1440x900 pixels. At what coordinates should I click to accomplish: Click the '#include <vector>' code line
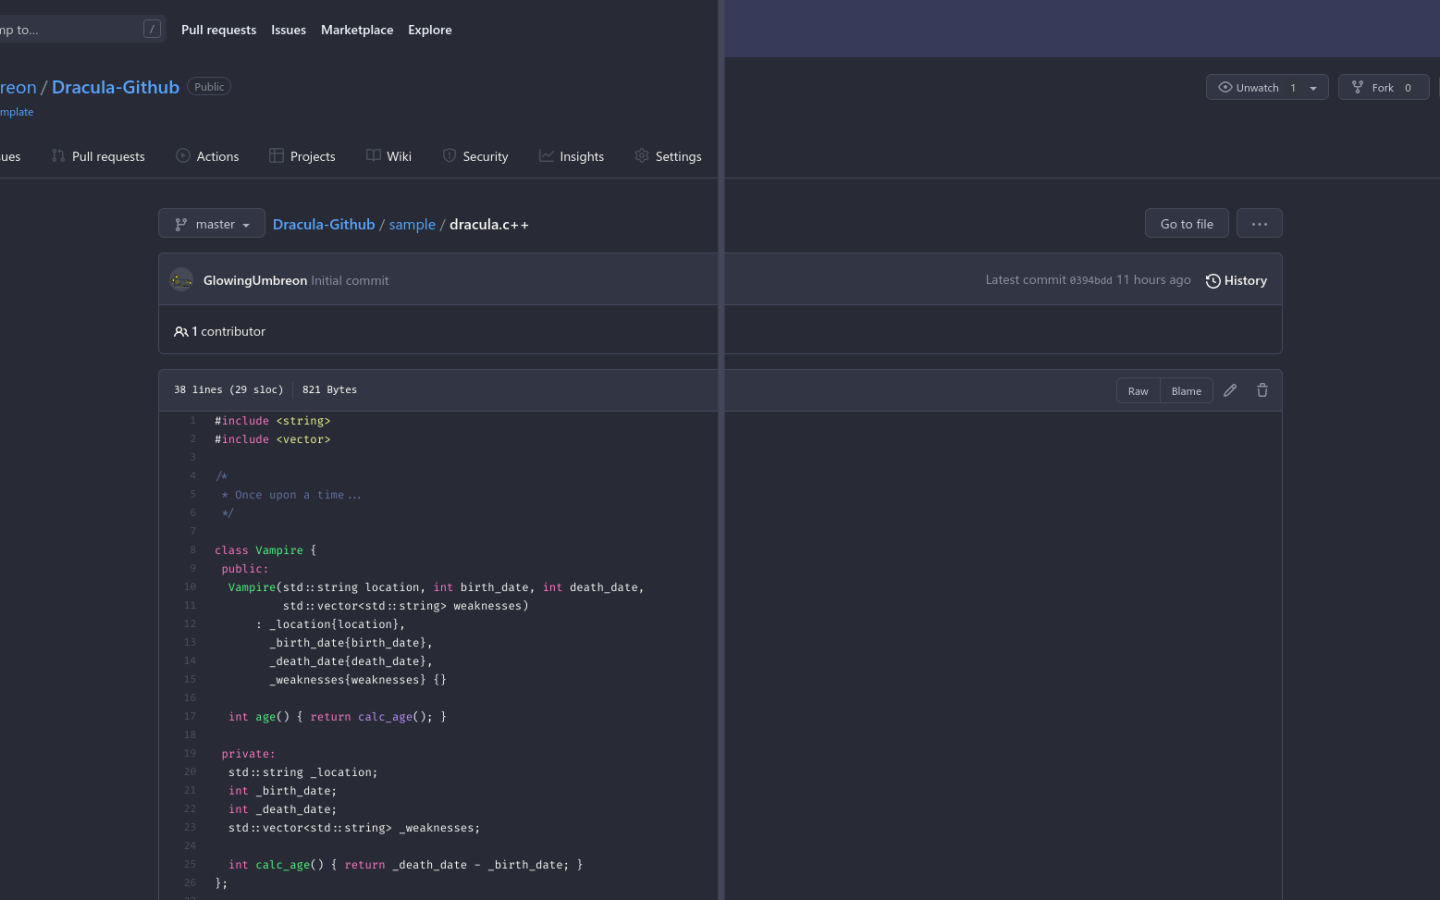272,439
